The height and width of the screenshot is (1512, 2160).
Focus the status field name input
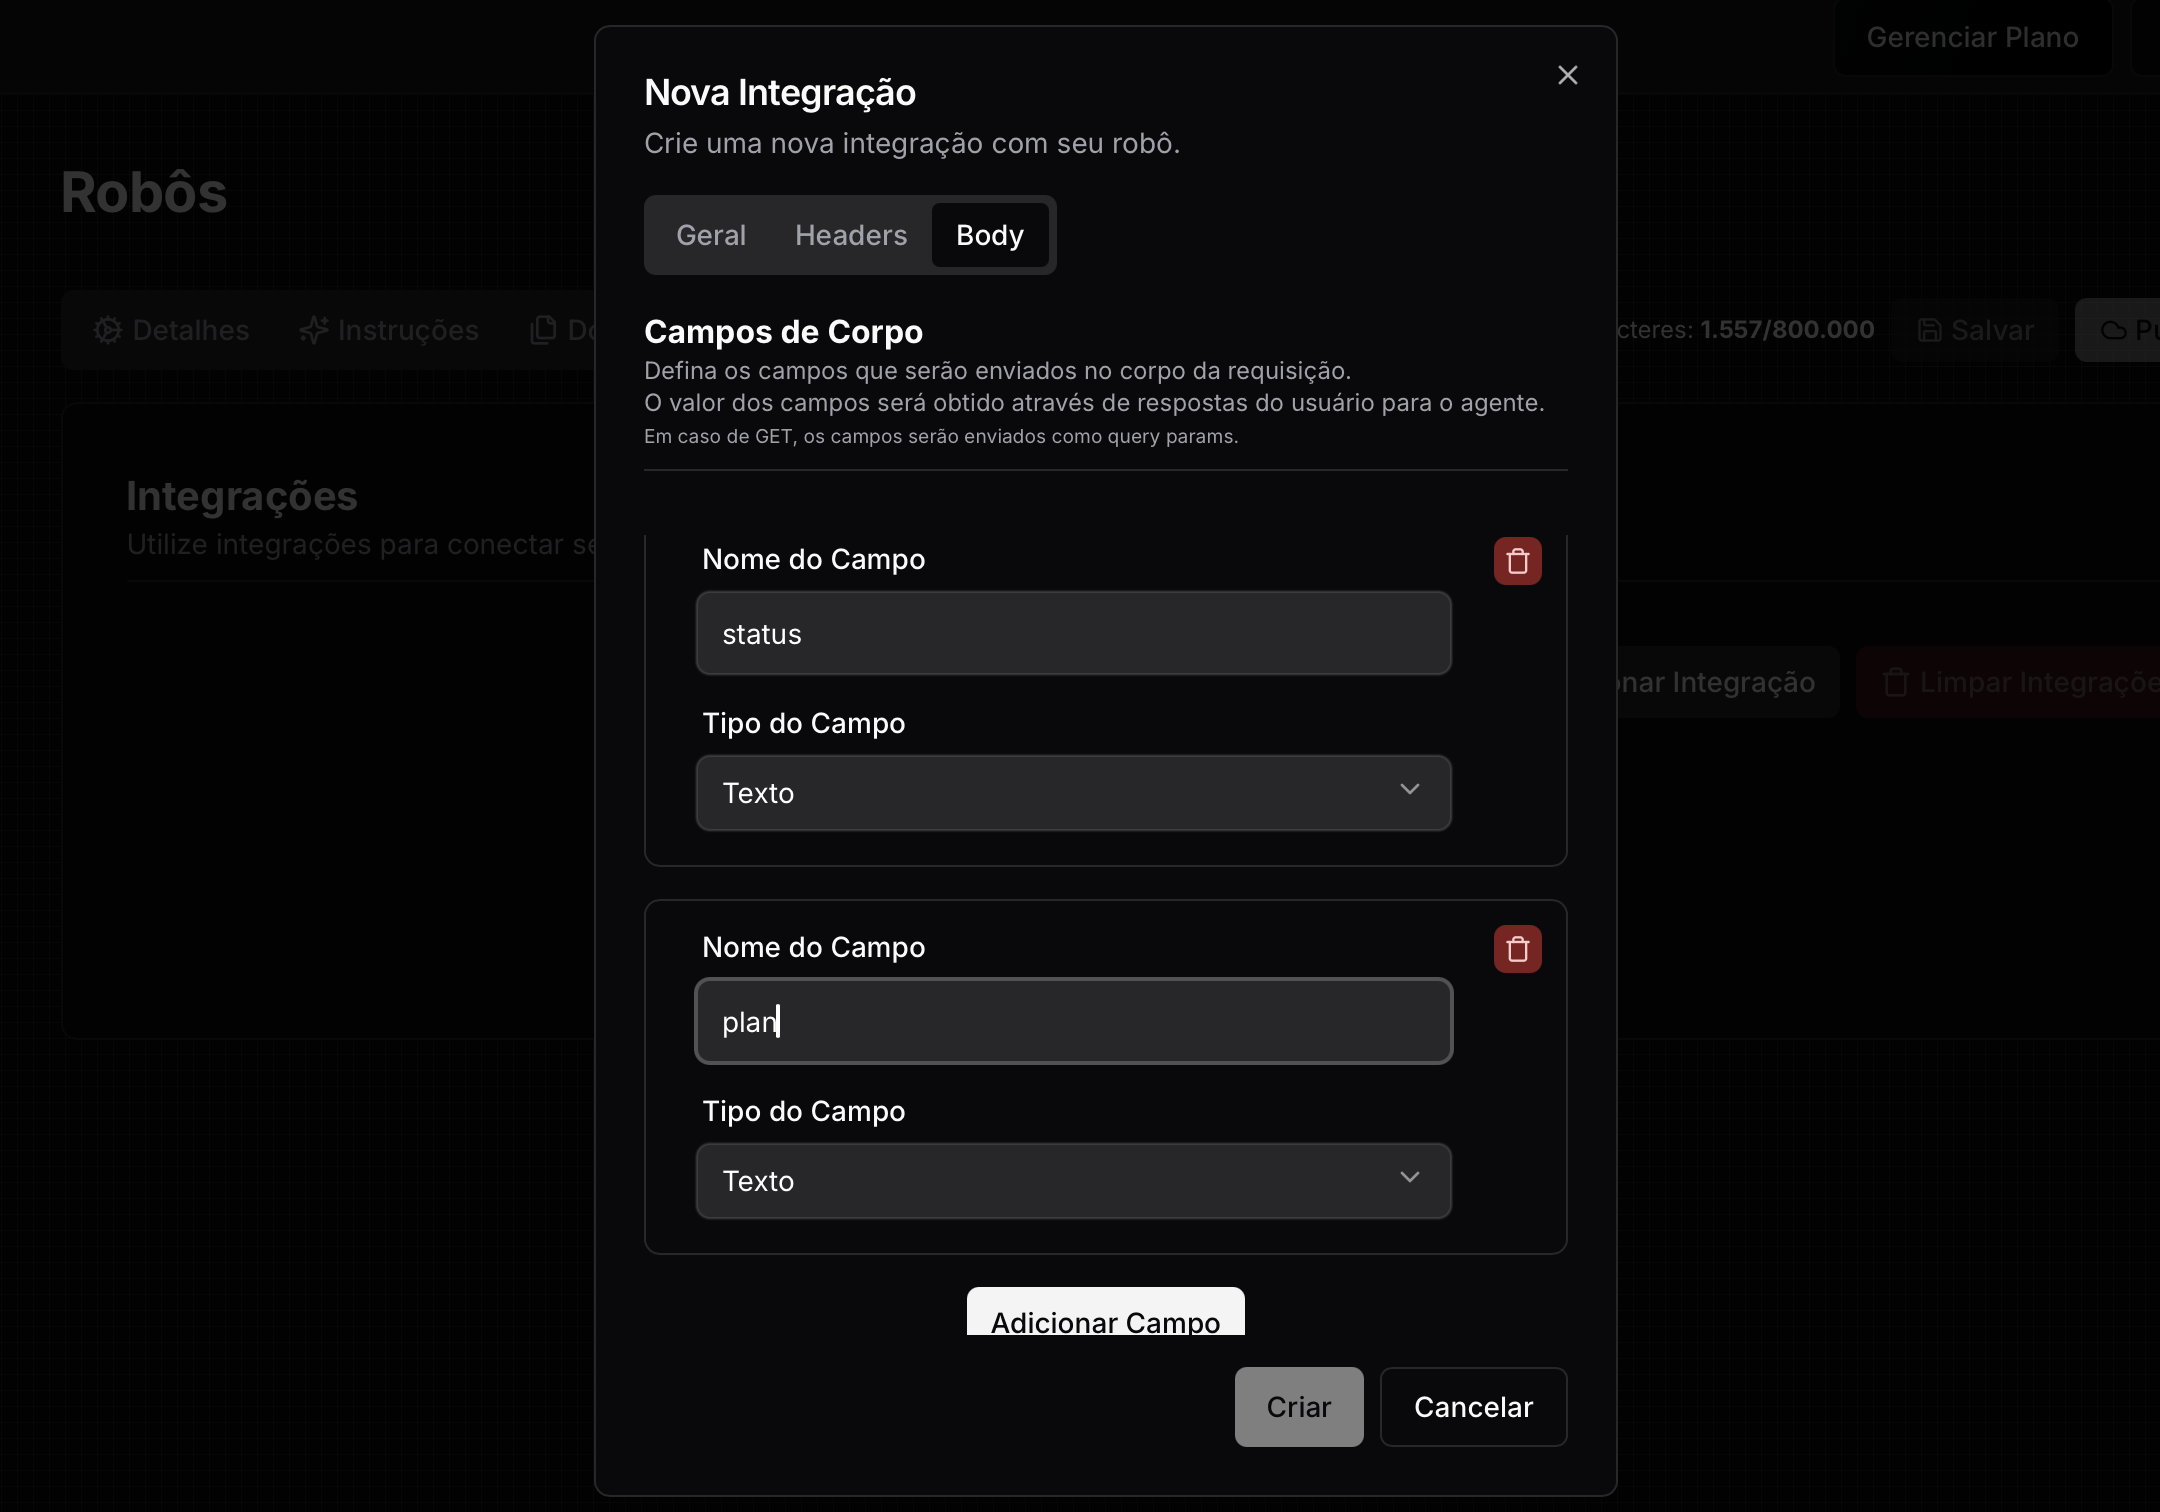(1073, 634)
